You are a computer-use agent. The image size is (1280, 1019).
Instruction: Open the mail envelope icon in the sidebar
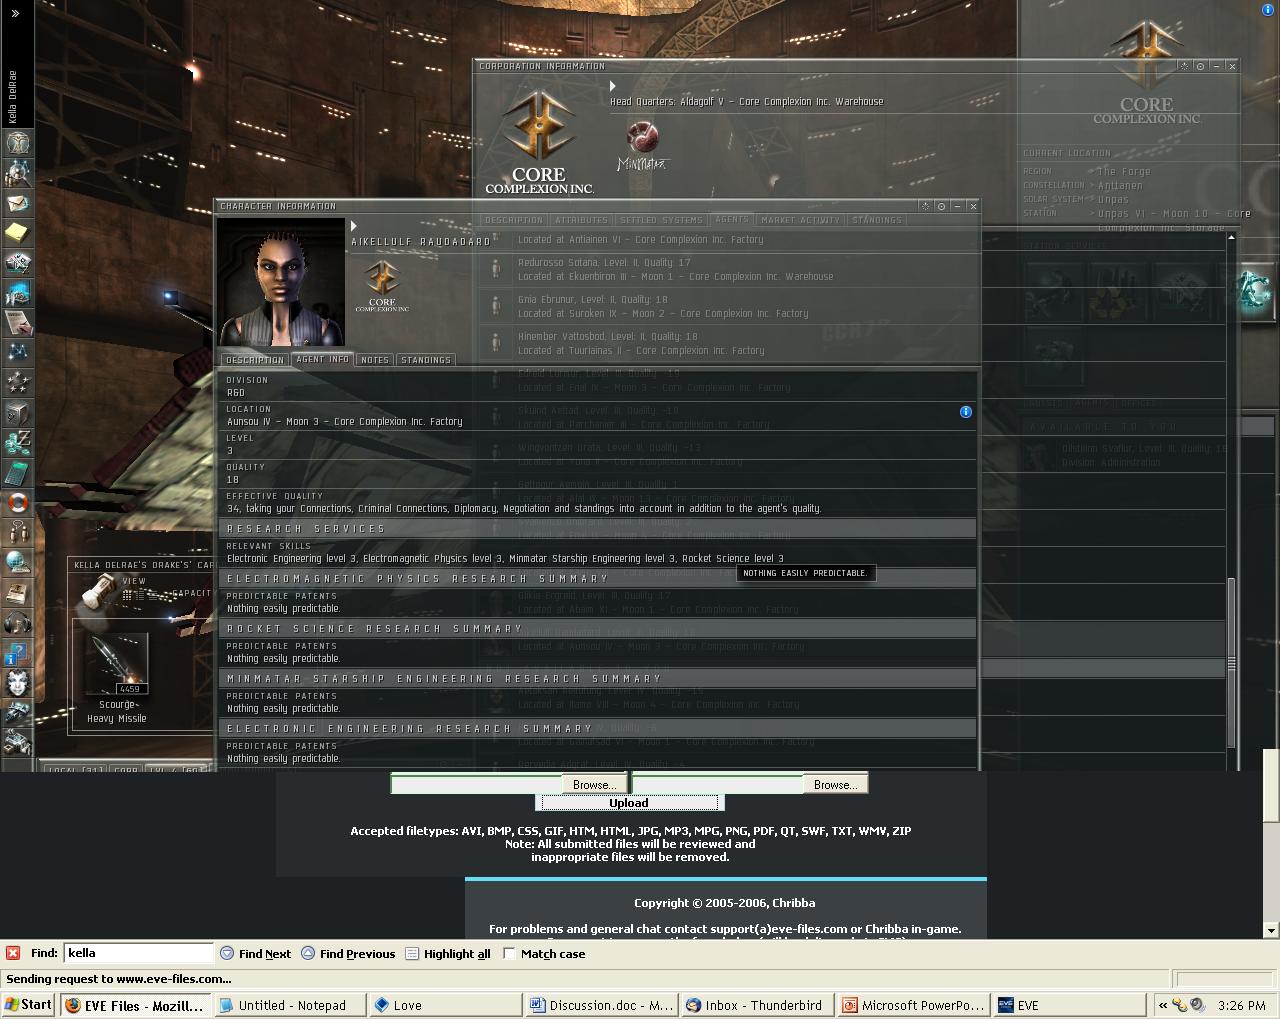click(17, 203)
